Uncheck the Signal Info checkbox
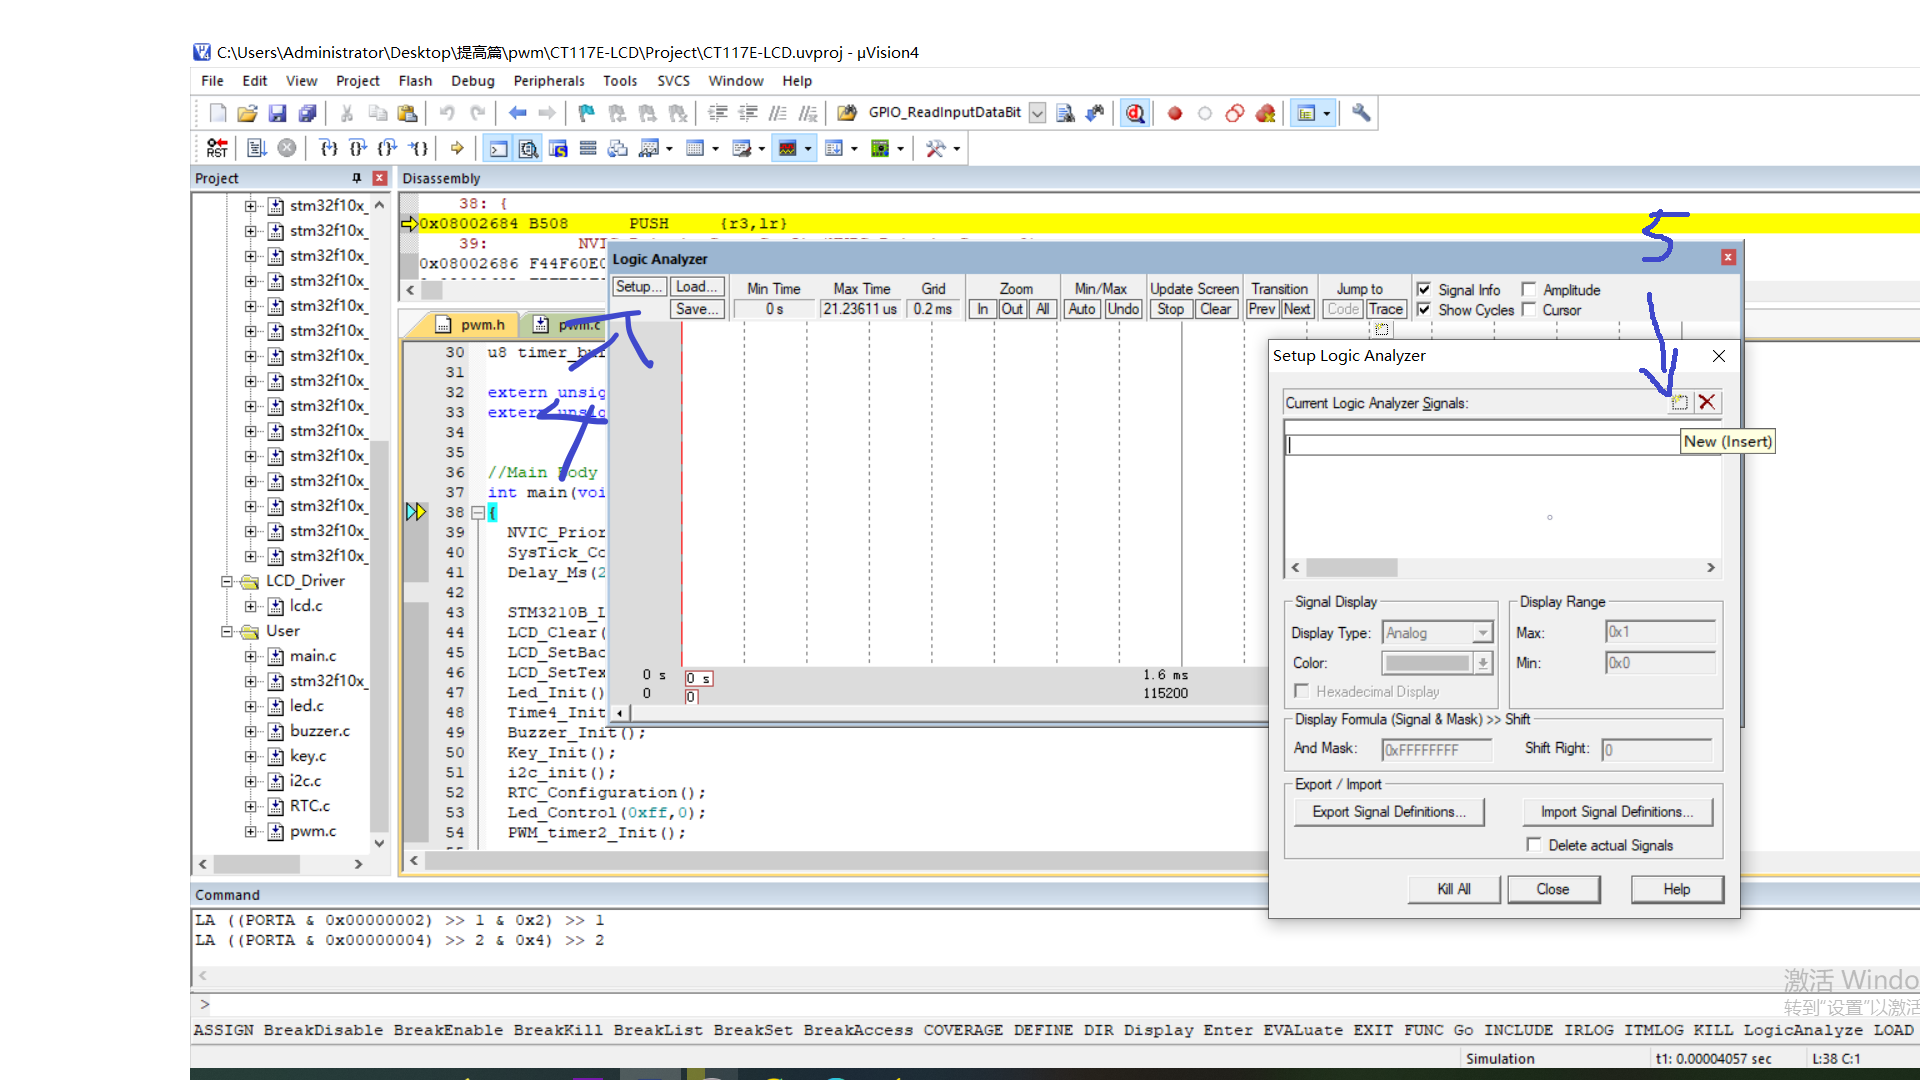This screenshot has width=1920, height=1080. [x=1424, y=290]
